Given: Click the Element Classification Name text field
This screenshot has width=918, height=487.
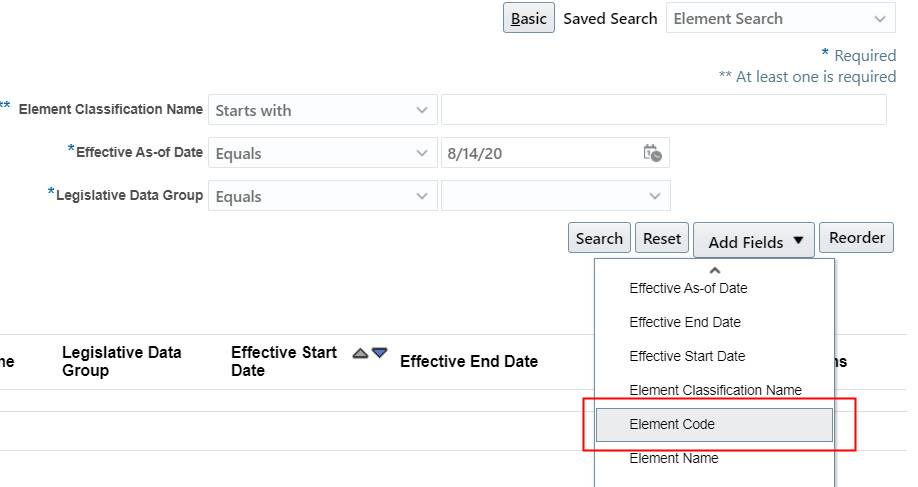Looking at the screenshot, I should coord(663,110).
